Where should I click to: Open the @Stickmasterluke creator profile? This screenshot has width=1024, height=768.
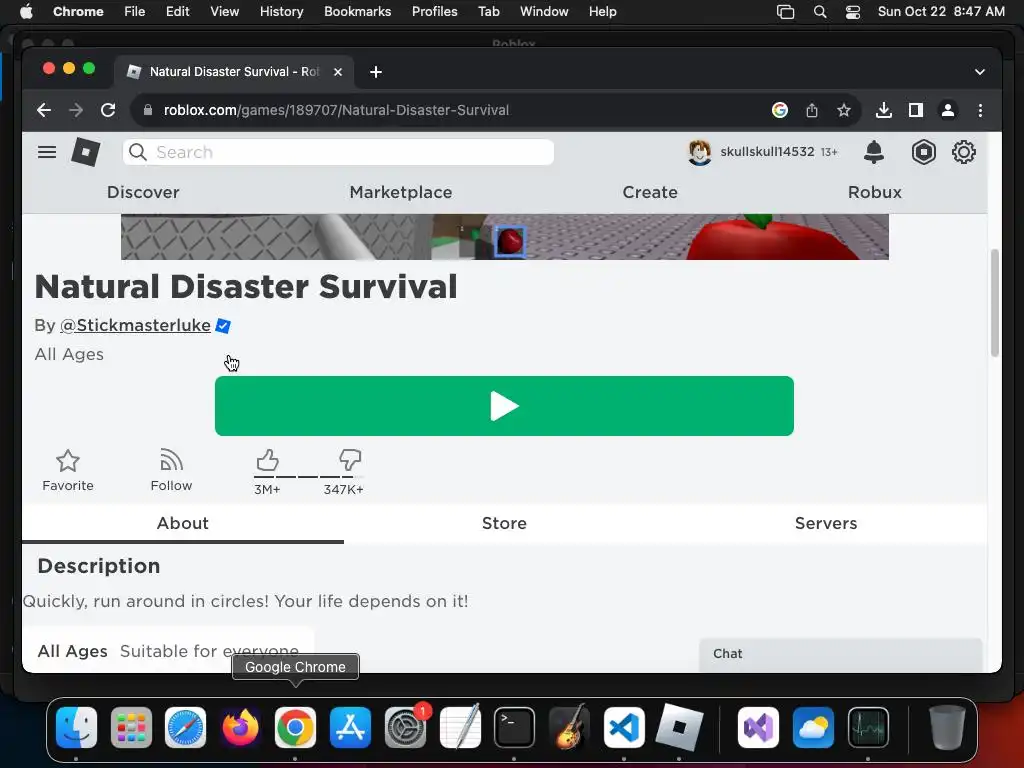[135, 326]
